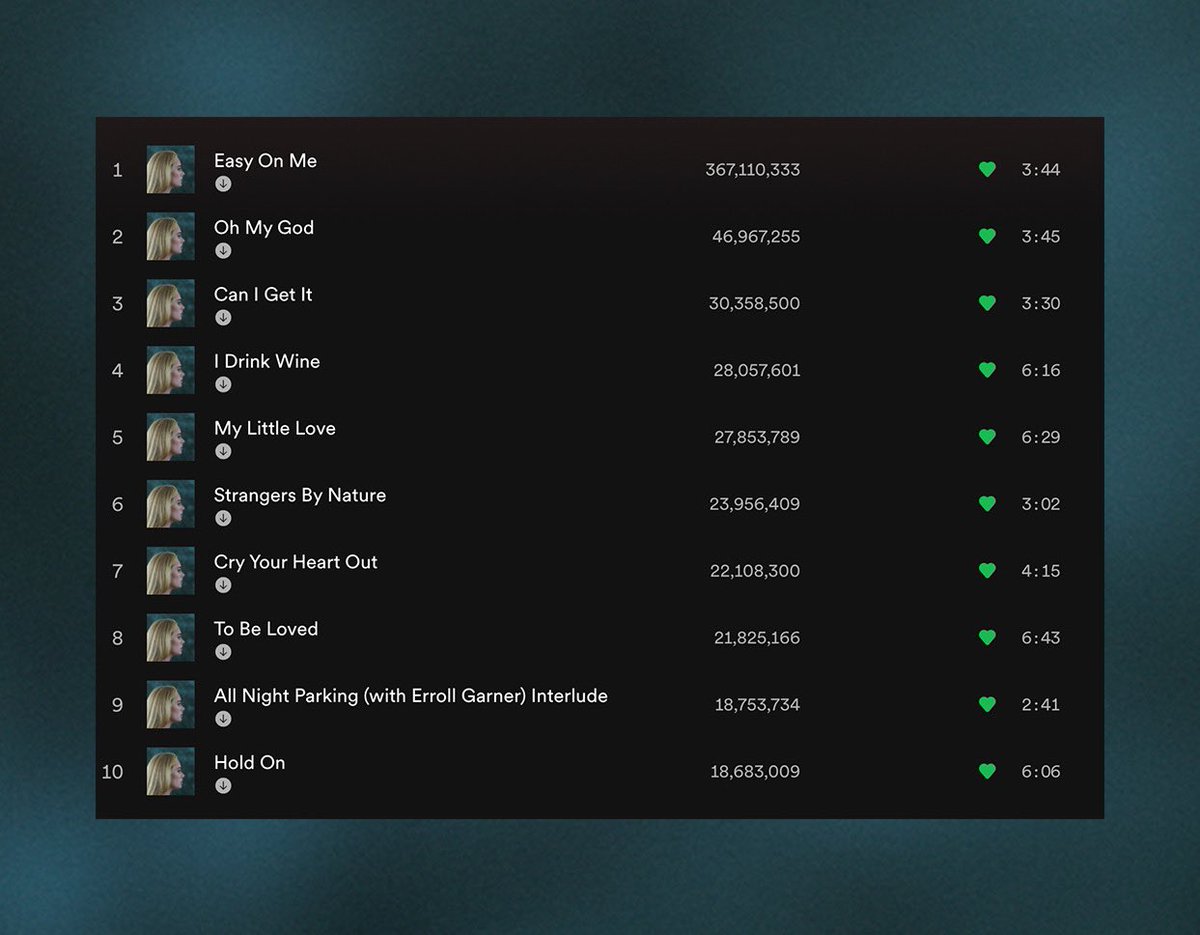Viewport: 1200px width, 935px height.
Task: Select play count 22,108,300
Action: click(x=755, y=571)
